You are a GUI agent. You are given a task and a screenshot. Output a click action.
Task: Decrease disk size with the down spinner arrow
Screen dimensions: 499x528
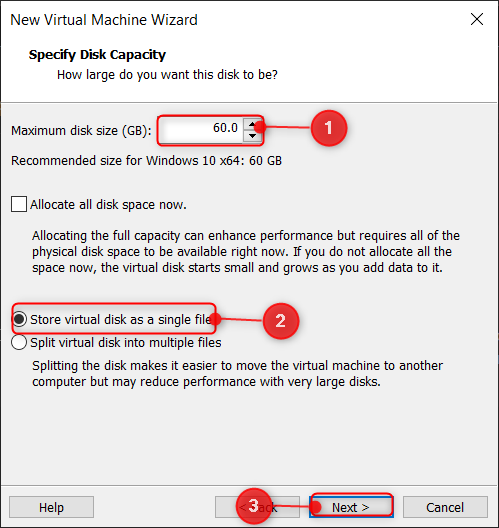pos(253,136)
